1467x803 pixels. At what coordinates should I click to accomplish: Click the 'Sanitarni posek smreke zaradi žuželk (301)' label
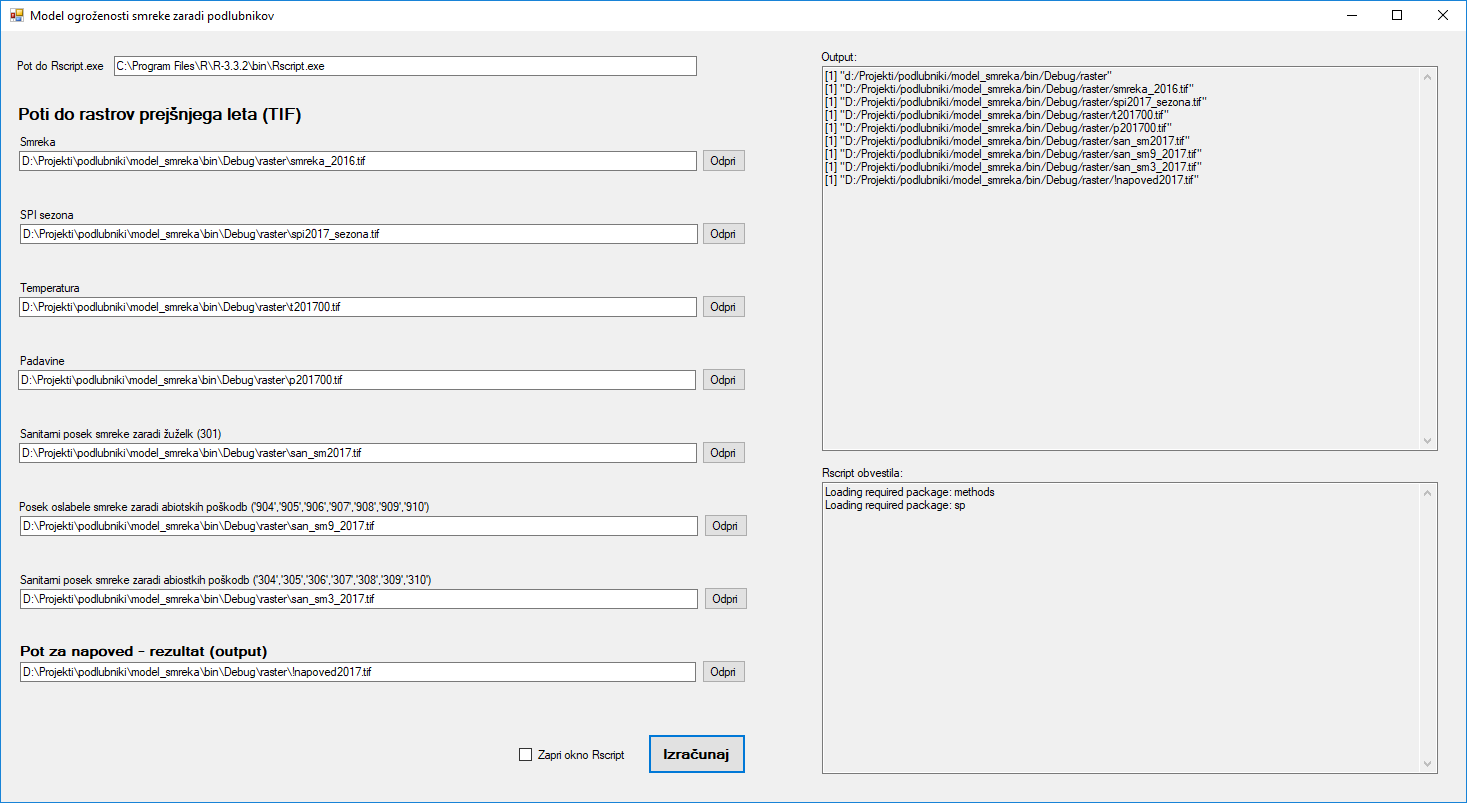(x=121, y=434)
